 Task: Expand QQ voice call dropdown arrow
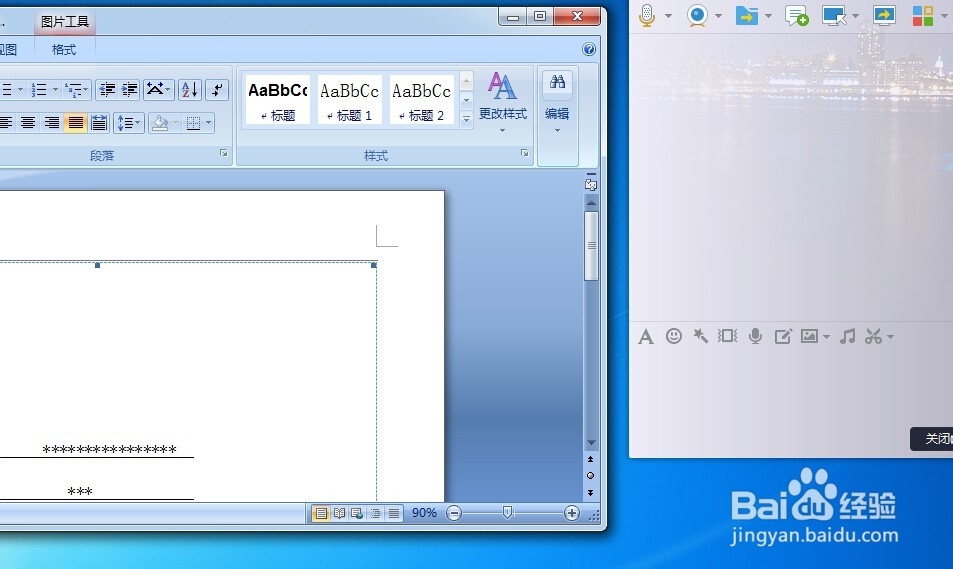668,16
